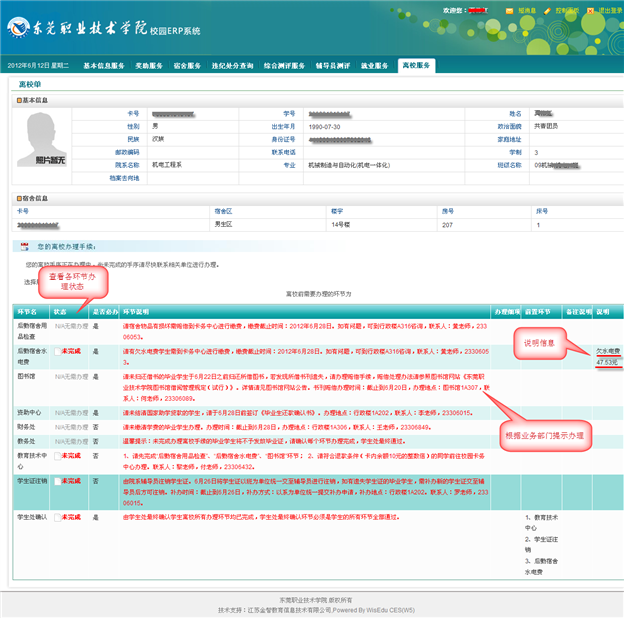This screenshot has width=624, height=618.
Task: Click the 状态 column header in table
Action: [60, 313]
